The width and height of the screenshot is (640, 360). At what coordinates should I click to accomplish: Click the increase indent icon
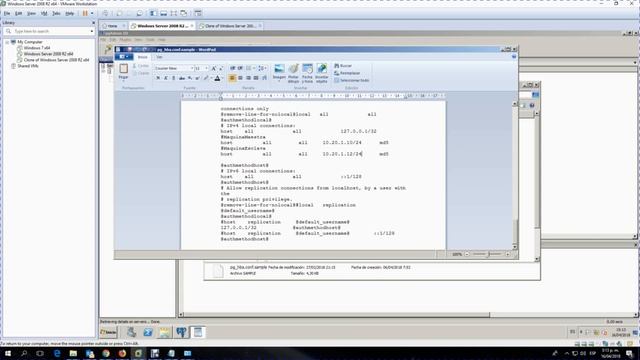[240, 68]
